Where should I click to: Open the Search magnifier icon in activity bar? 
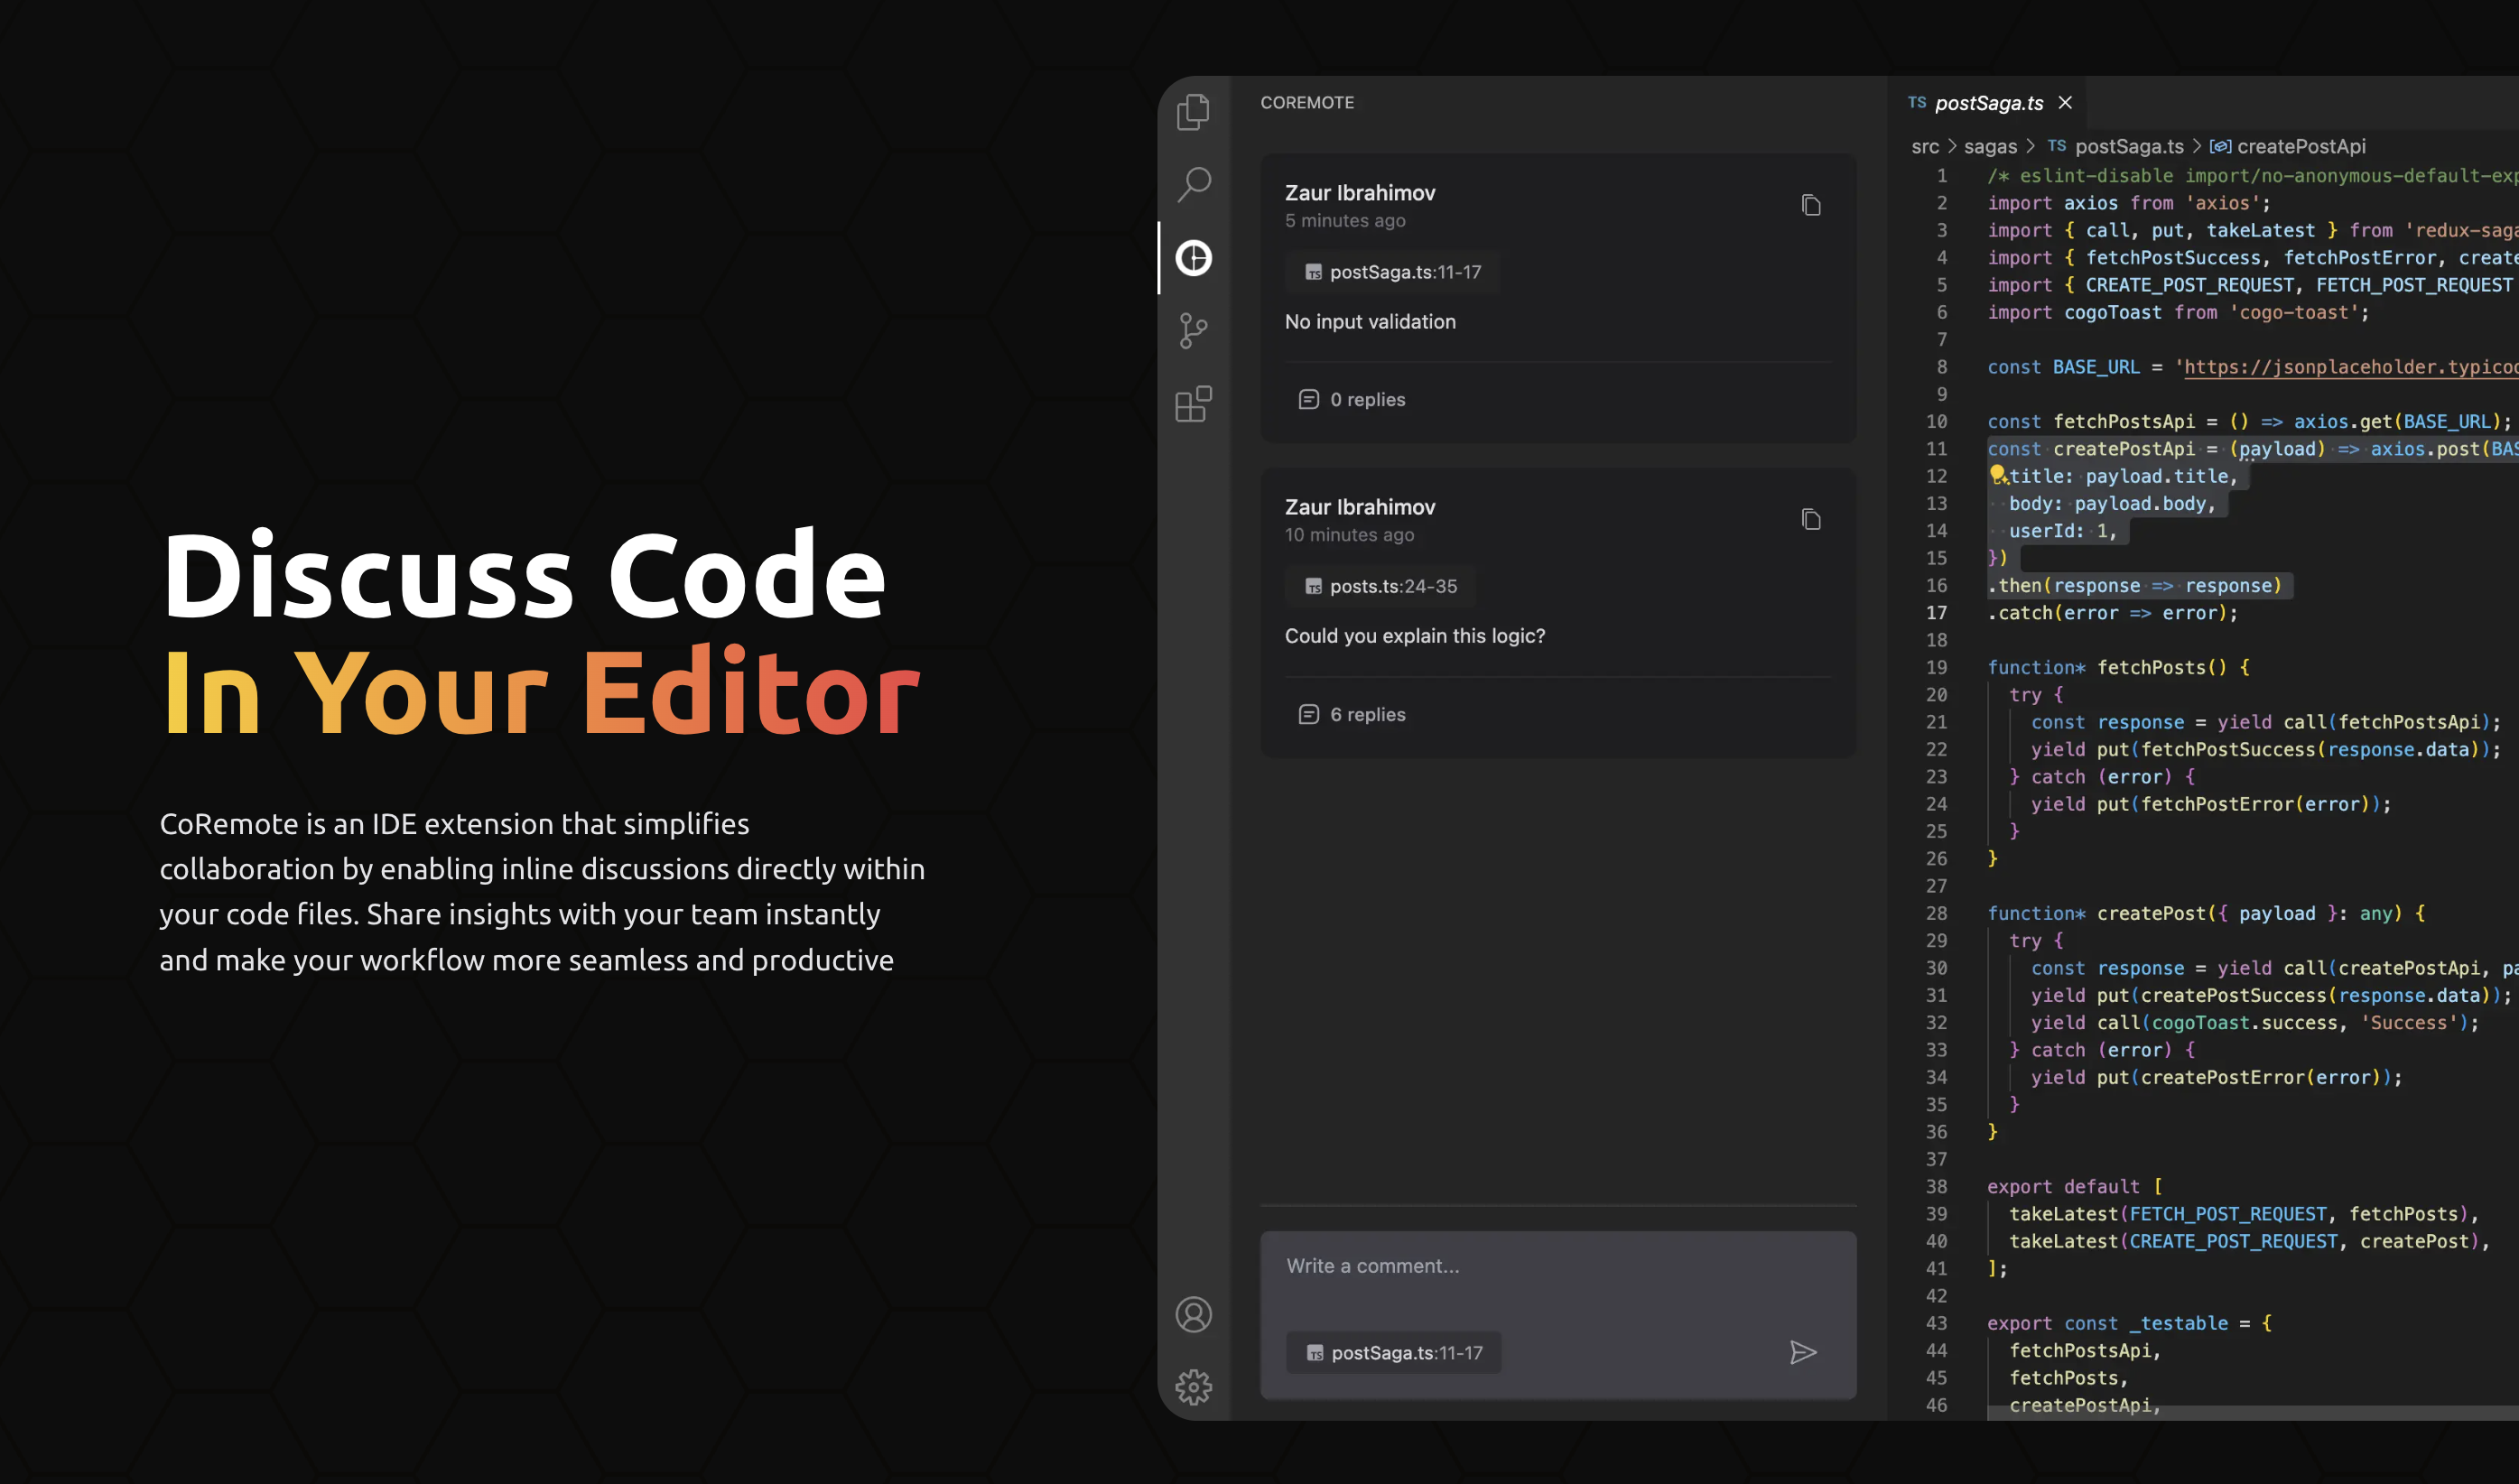coord(1193,184)
